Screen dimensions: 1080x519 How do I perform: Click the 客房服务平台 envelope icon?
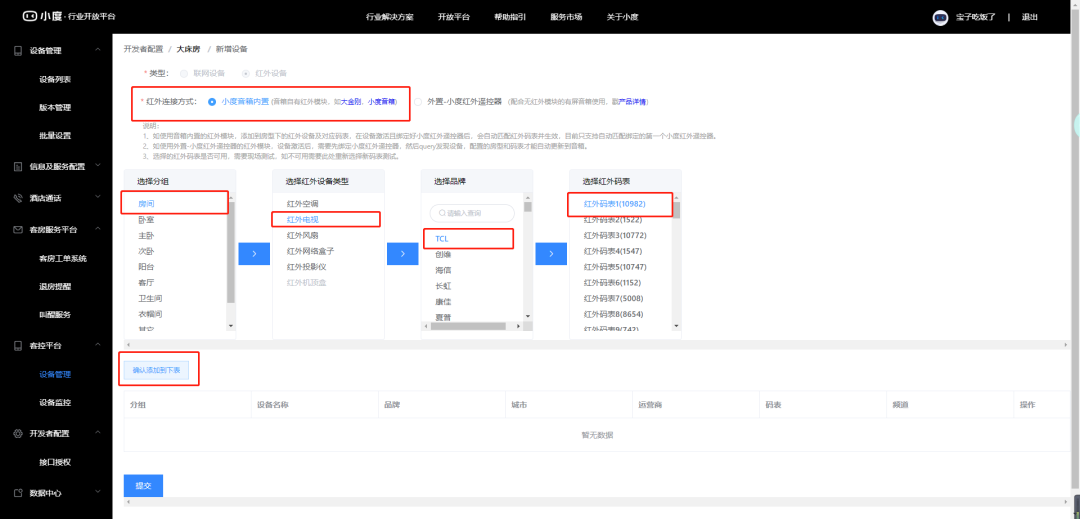click(x=18, y=230)
